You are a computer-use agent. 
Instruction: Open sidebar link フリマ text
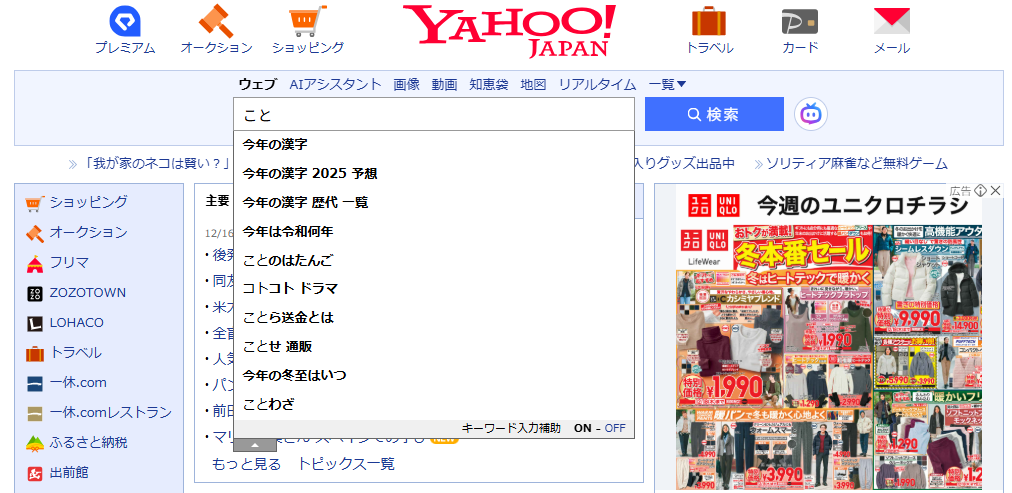69,263
